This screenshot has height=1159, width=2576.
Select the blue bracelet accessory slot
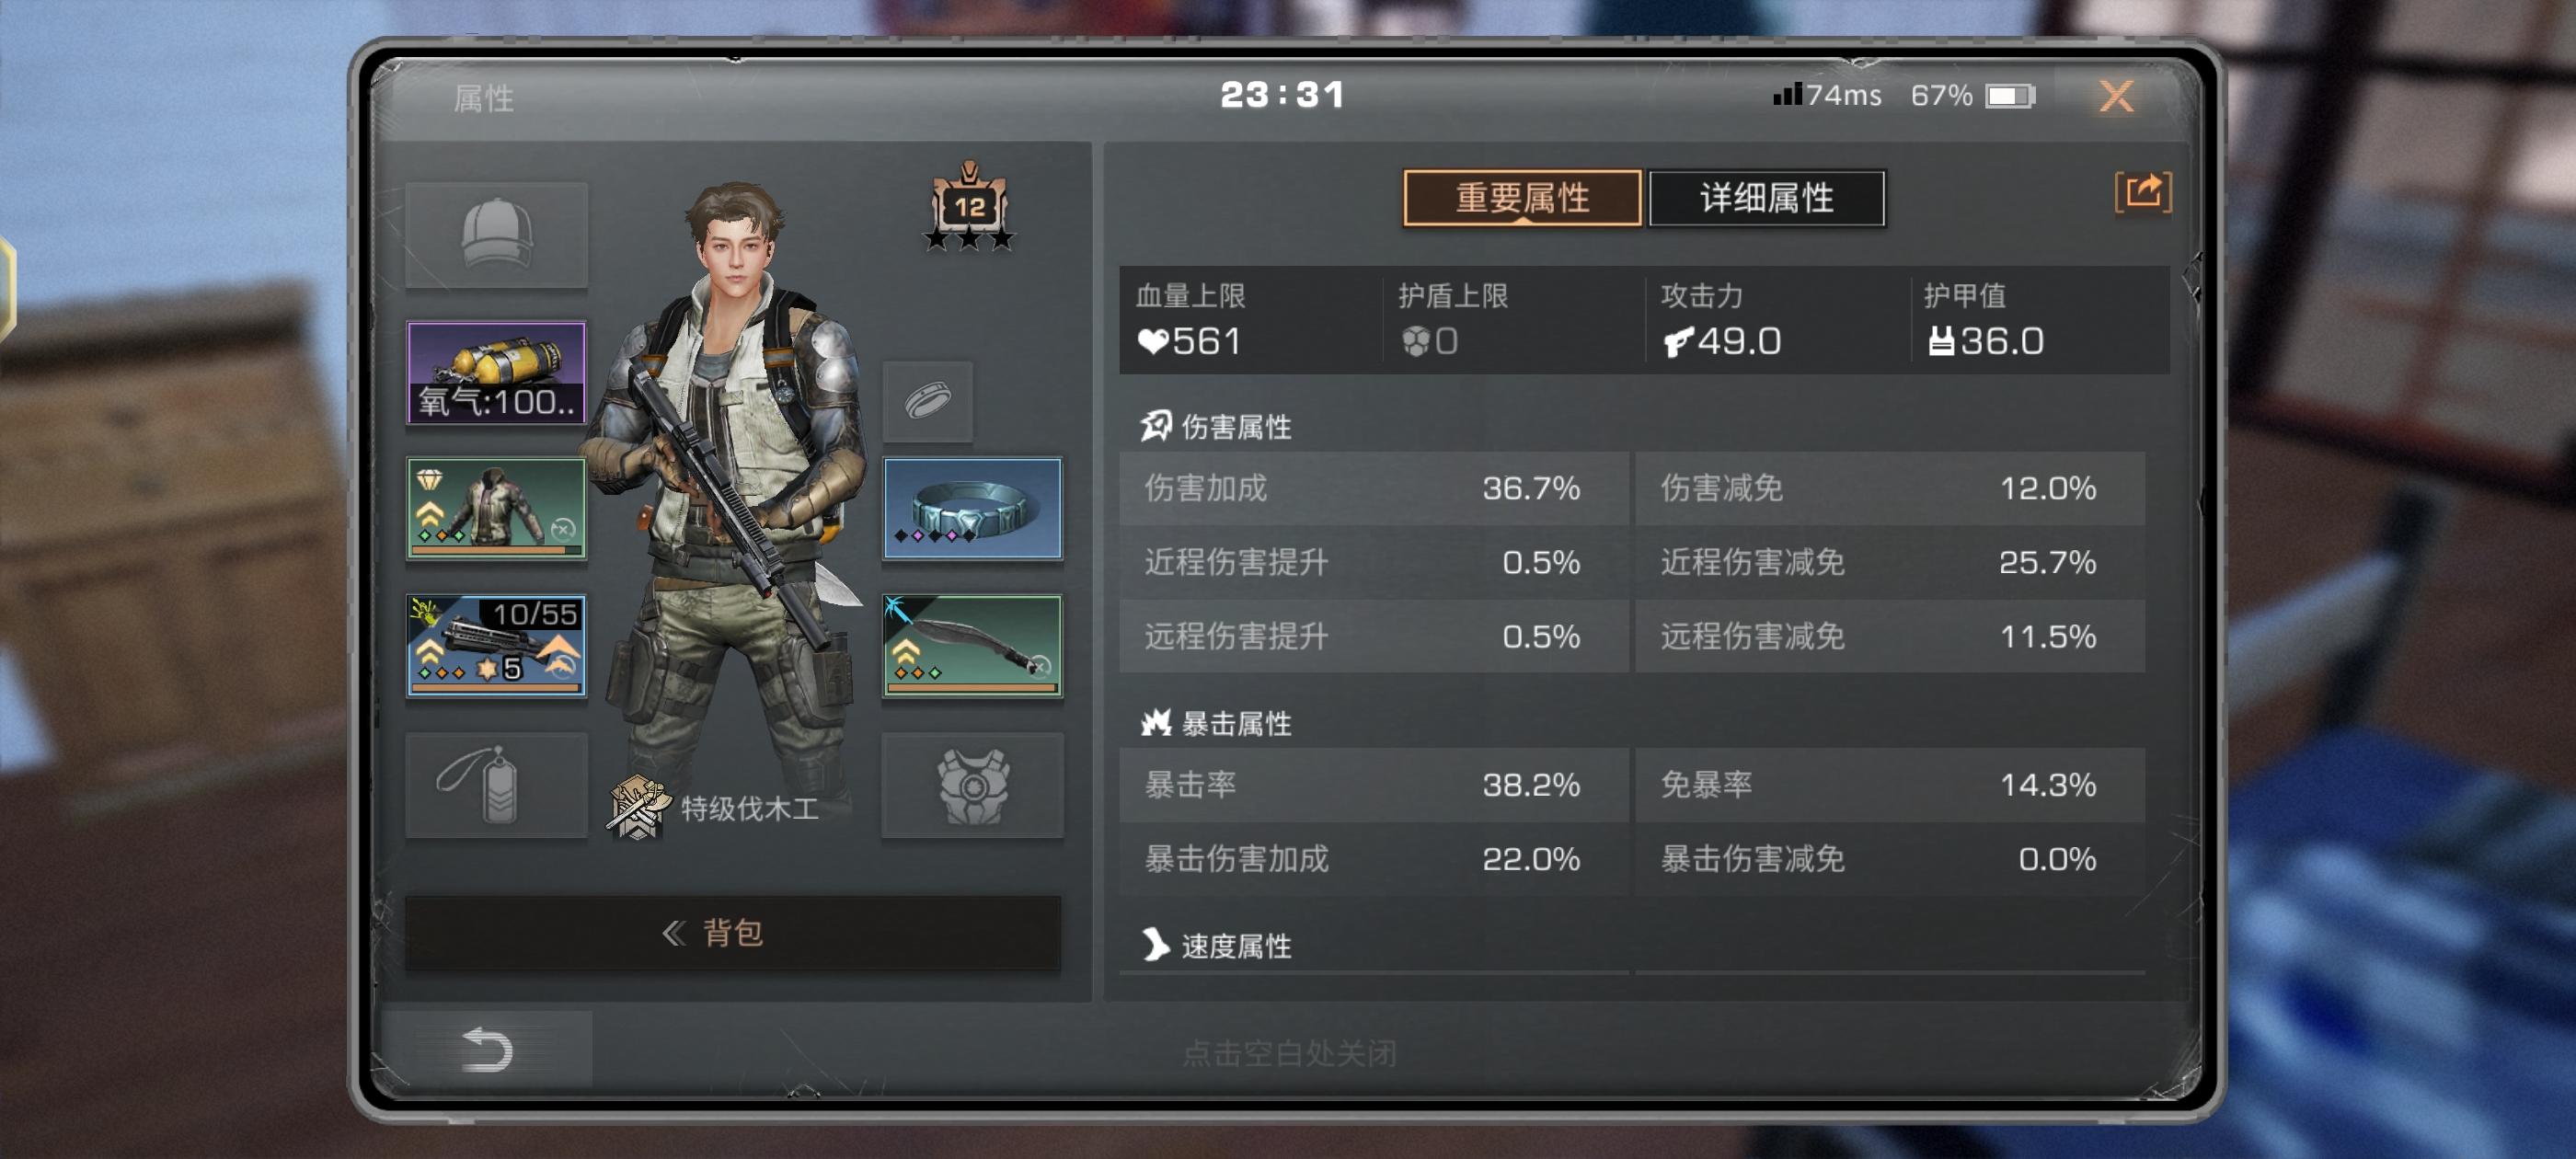click(972, 508)
